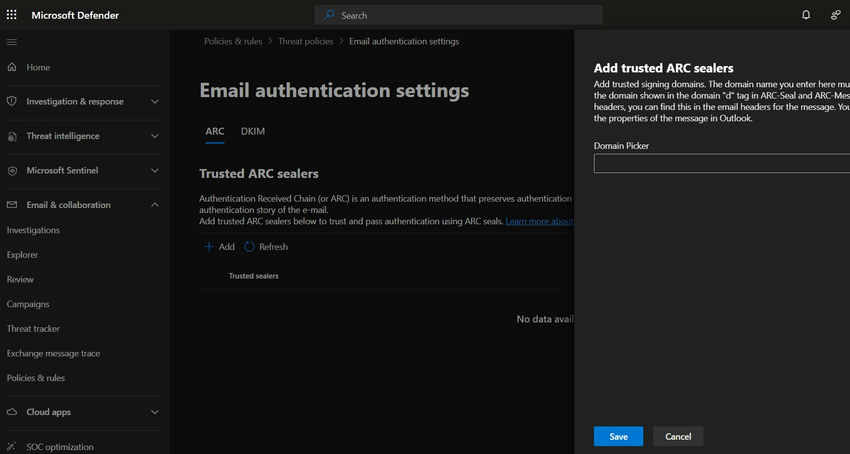Collapse the navigation hamburger menu

[x=11, y=42]
